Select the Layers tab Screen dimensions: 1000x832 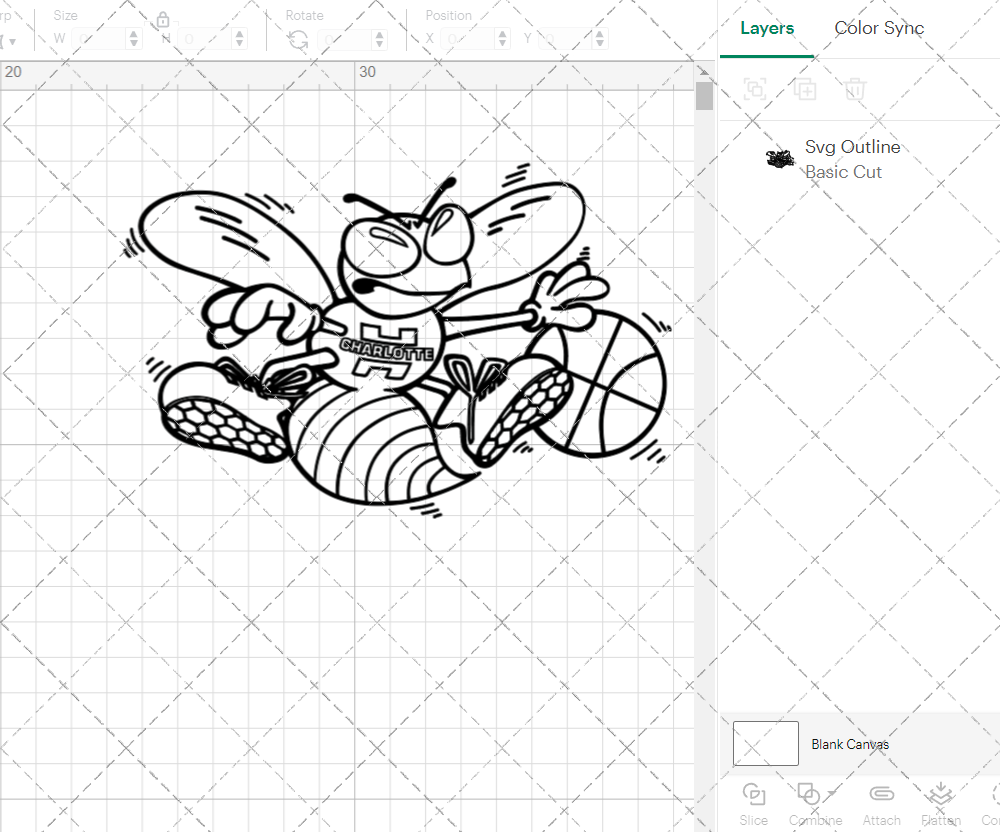pos(766,28)
